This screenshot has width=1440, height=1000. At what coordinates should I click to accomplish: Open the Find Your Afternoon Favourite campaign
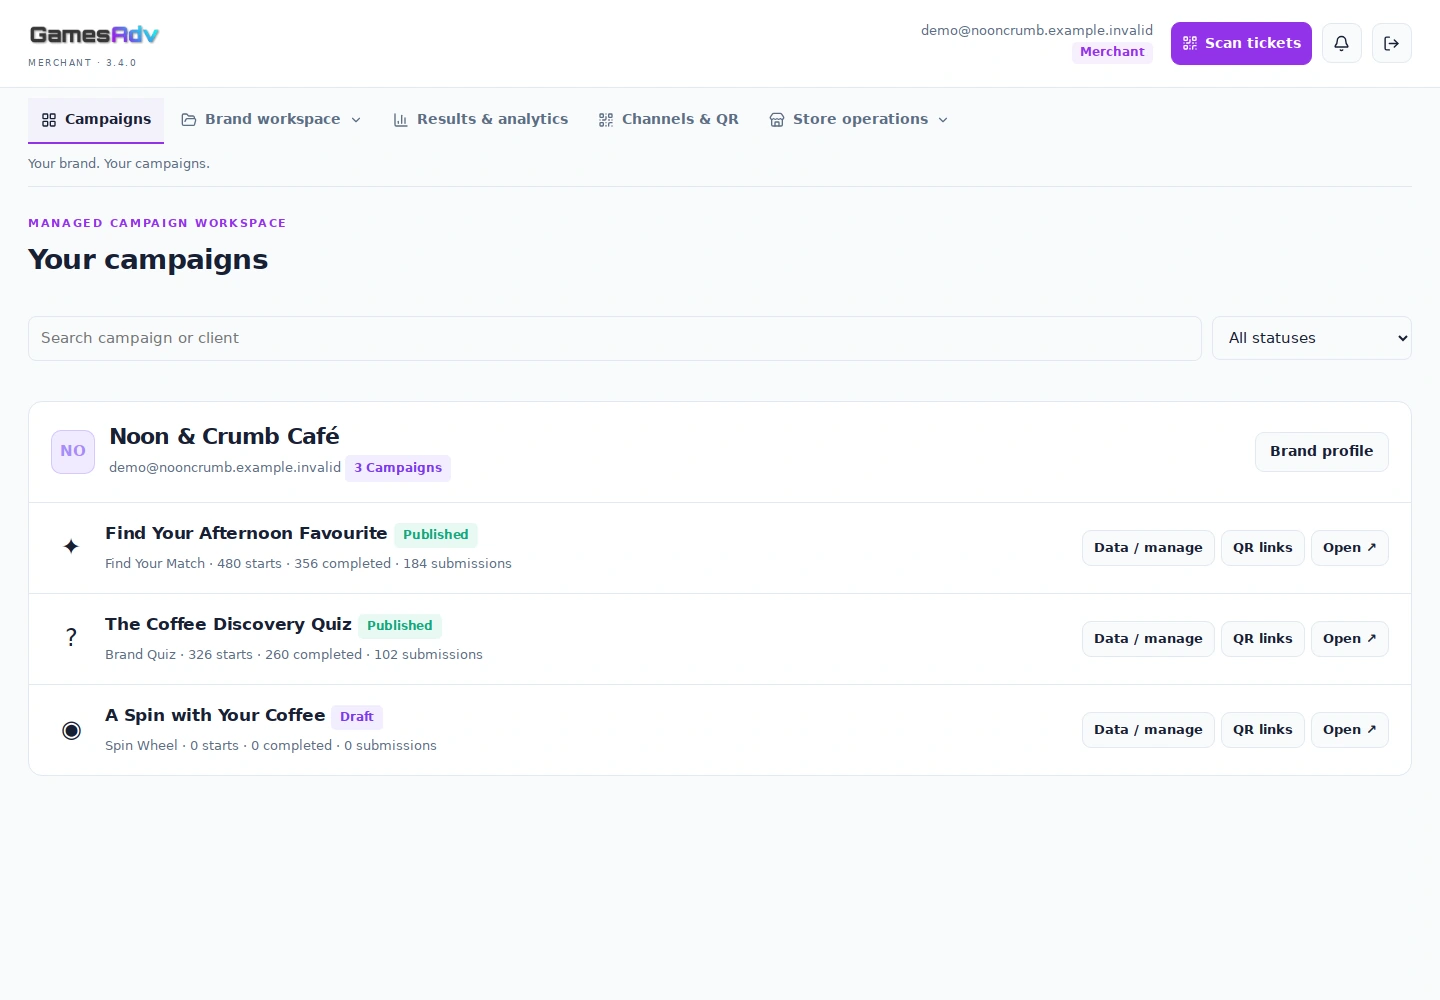tap(1350, 548)
